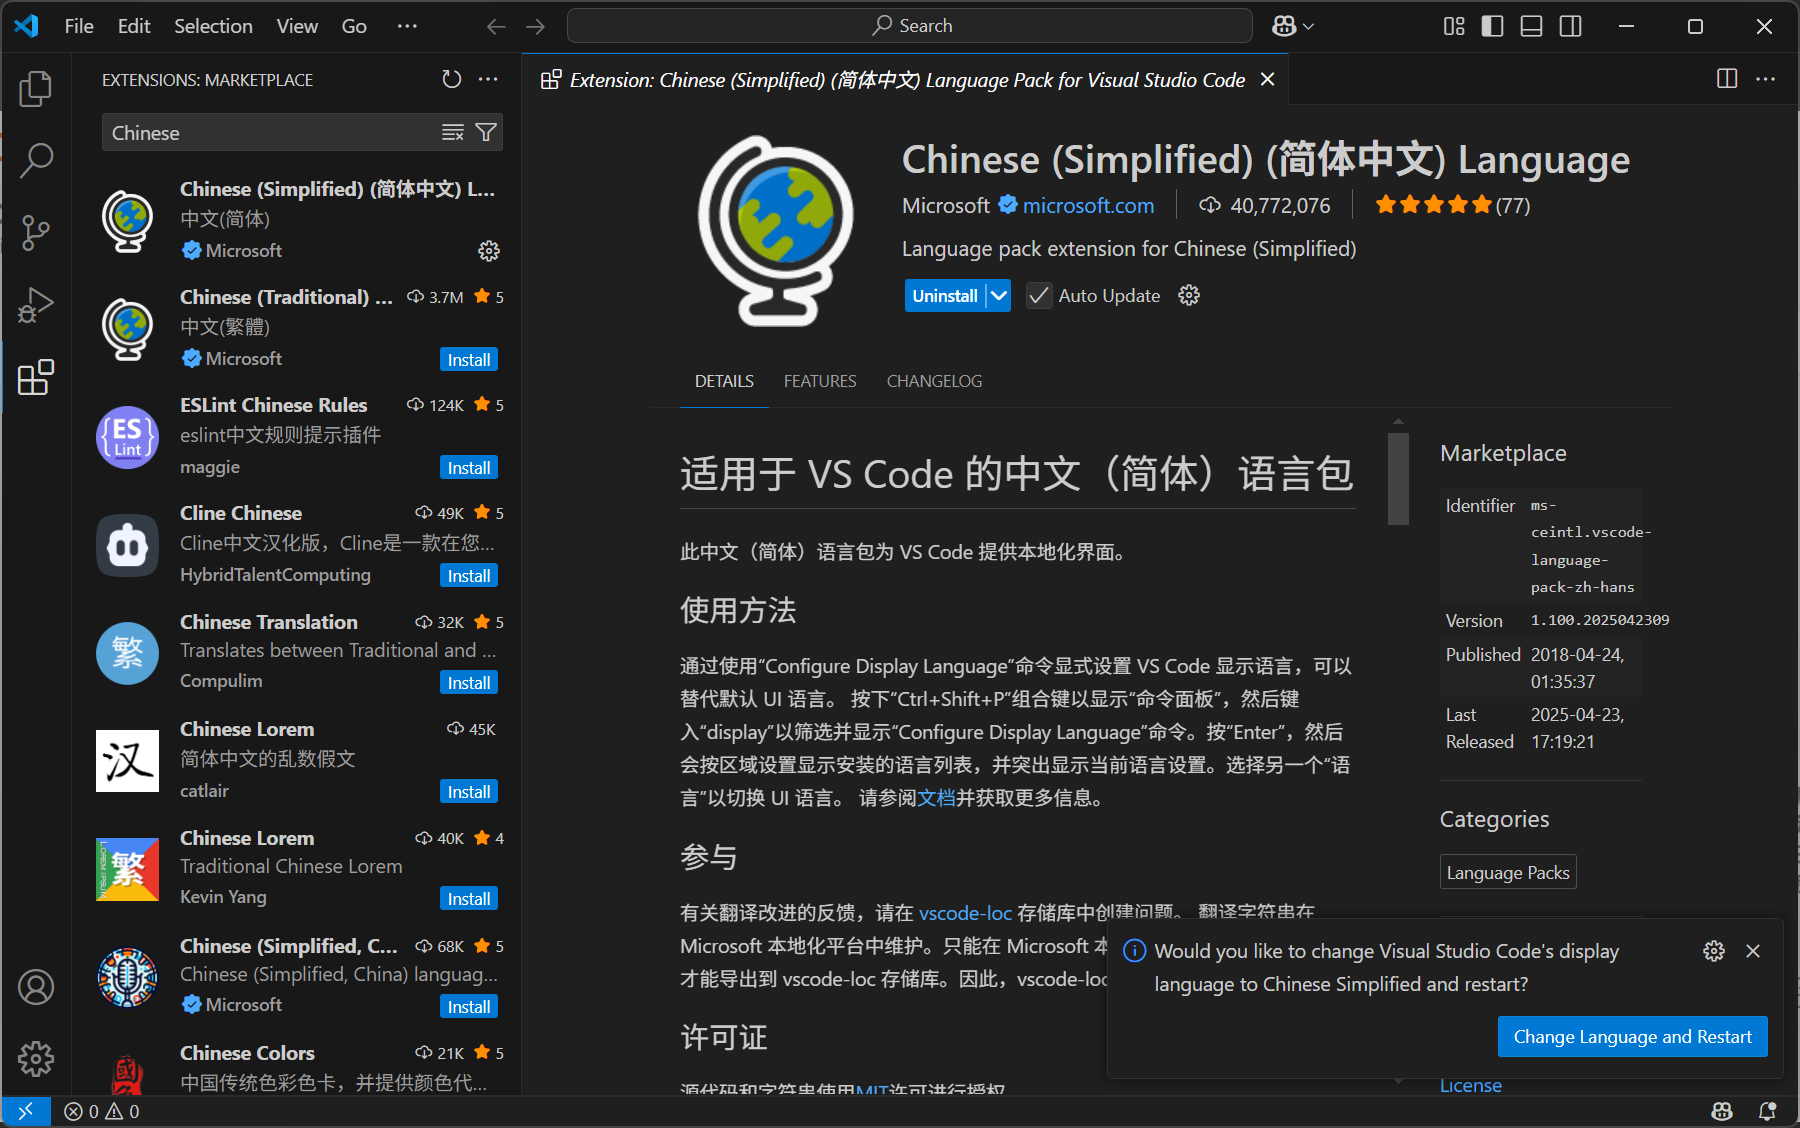Click the readme vertical scrollbar thumb
Viewport: 1800px width, 1128px height.
(x=1398, y=478)
